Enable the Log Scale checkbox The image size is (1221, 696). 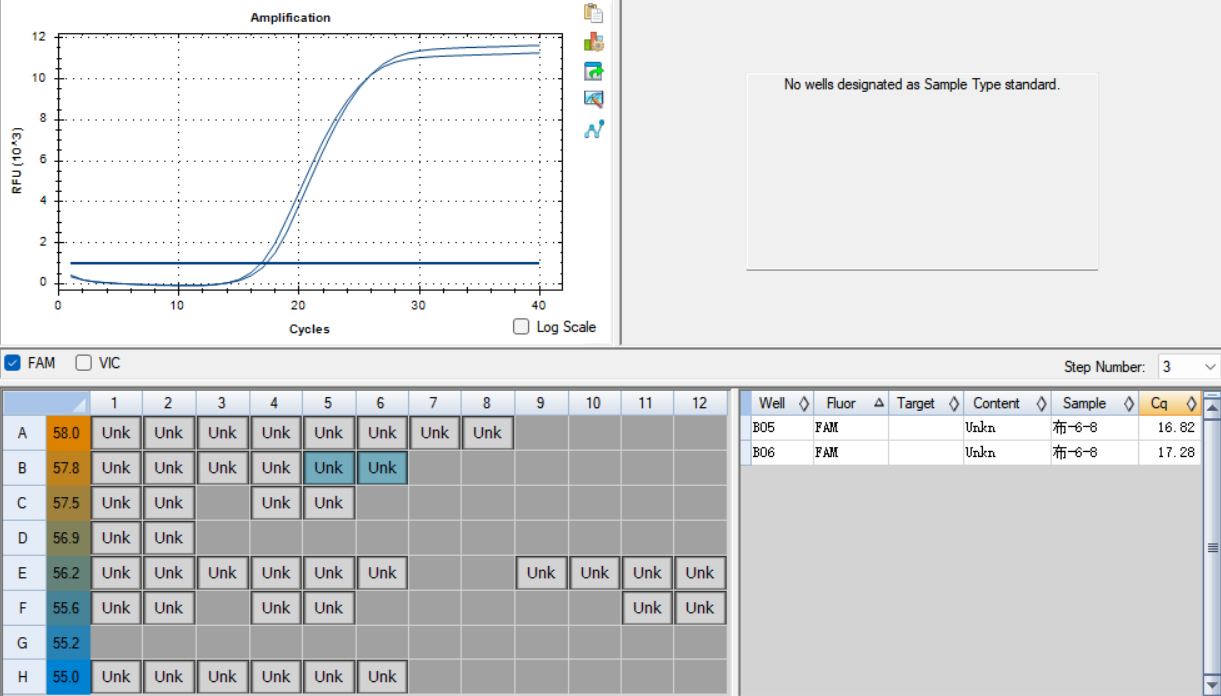(521, 326)
